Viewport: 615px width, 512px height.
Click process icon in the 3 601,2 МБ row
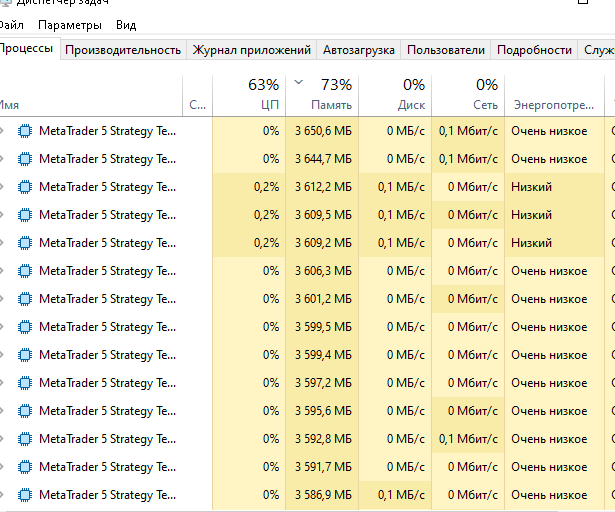point(25,299)
